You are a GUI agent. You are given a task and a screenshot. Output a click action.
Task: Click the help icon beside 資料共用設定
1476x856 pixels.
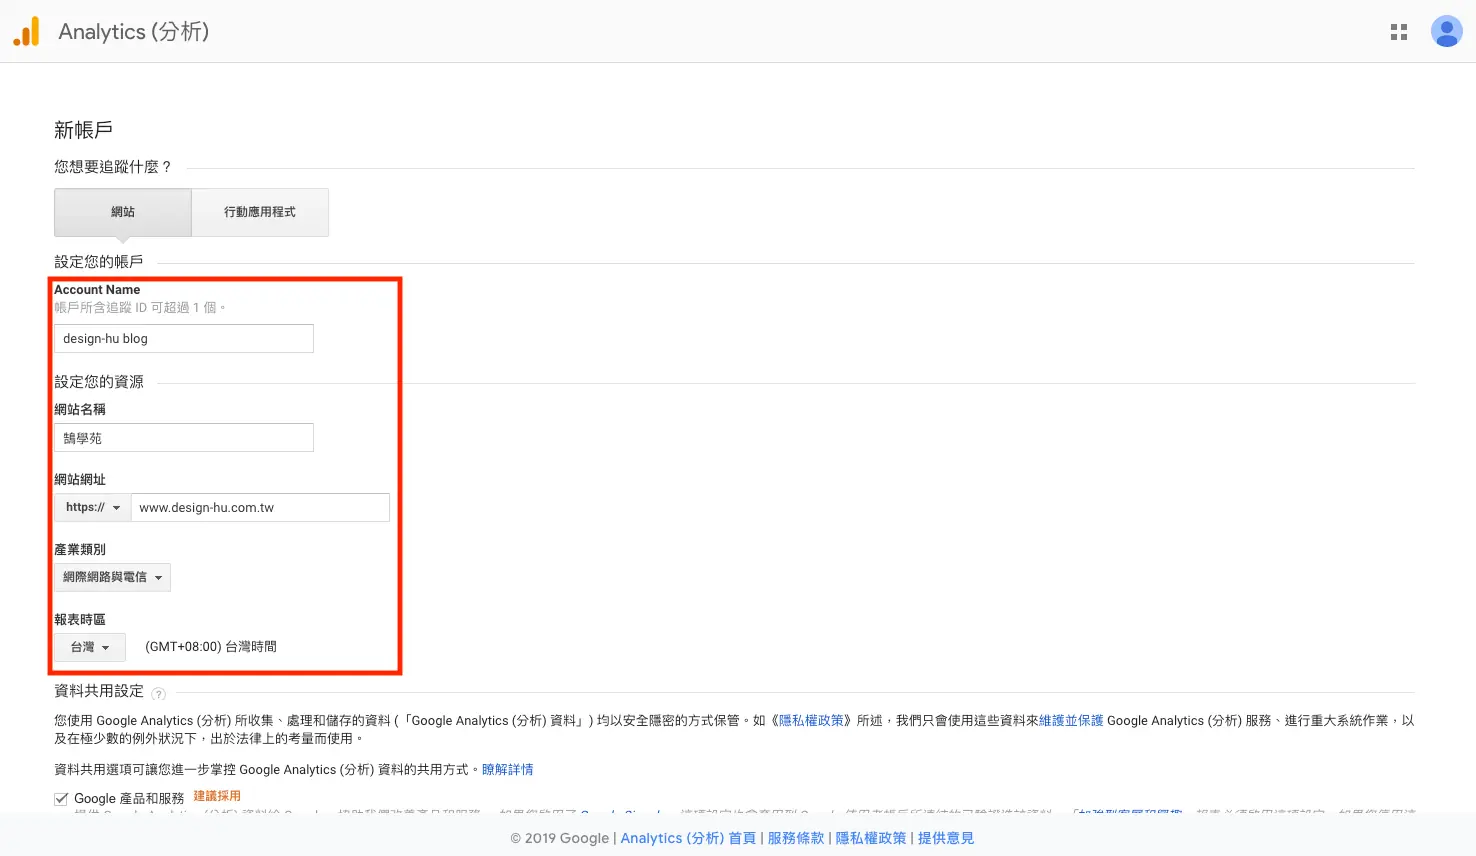tap(158, 693)
